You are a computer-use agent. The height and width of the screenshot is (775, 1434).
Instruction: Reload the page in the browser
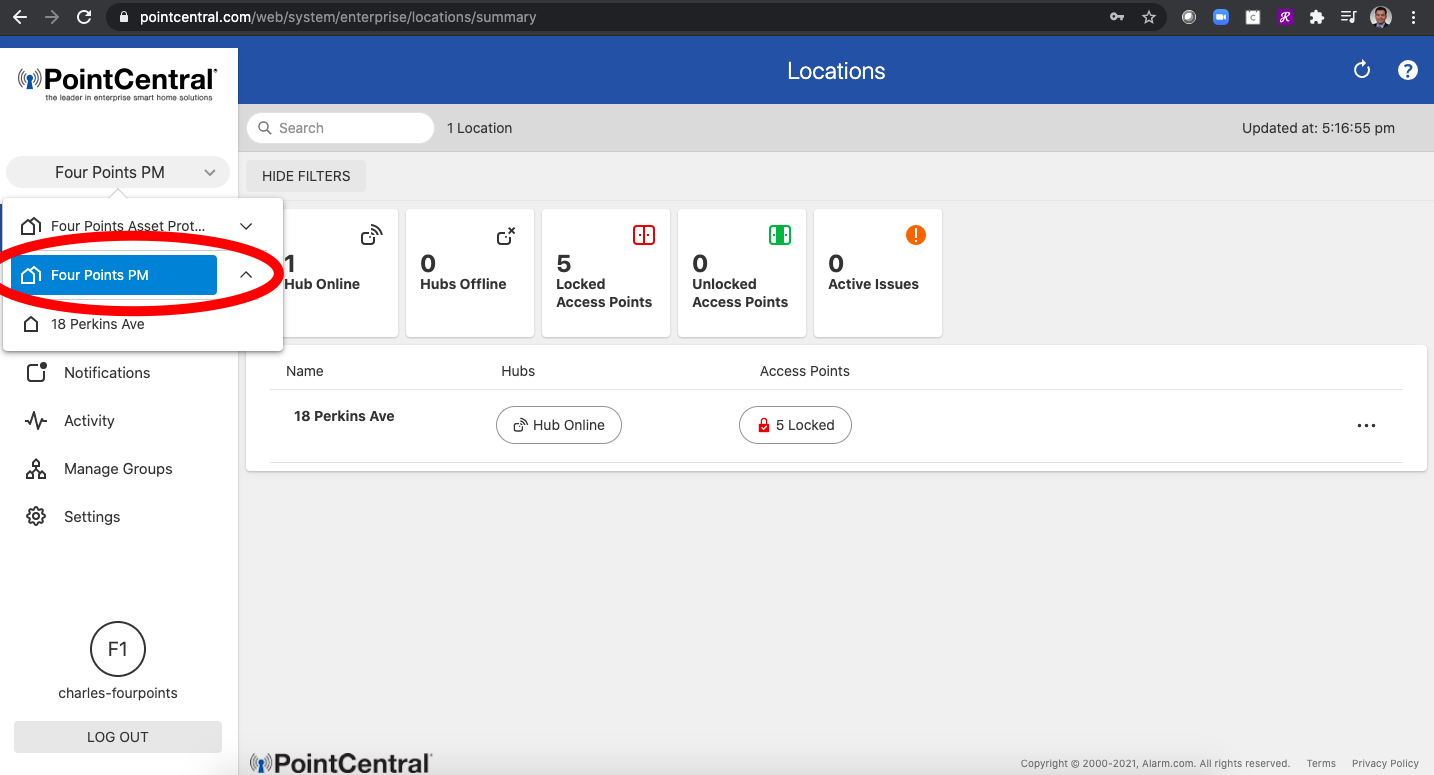85,17
